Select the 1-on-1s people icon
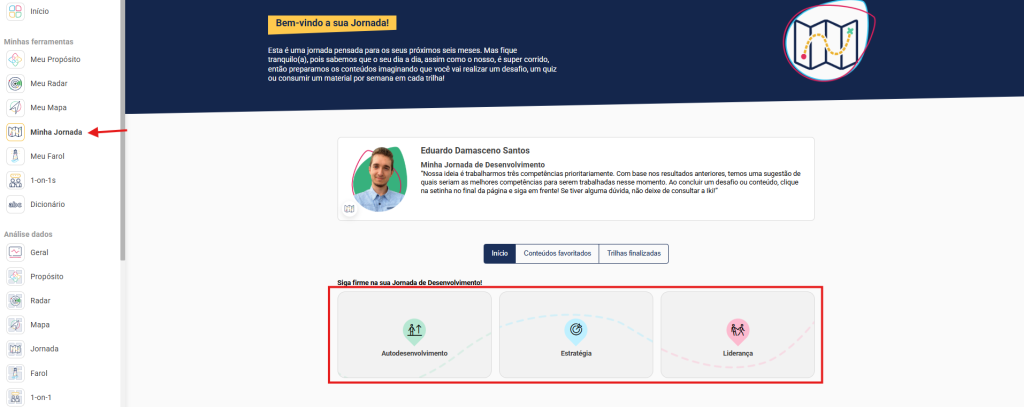1024x407 pixels. [15, 180]
